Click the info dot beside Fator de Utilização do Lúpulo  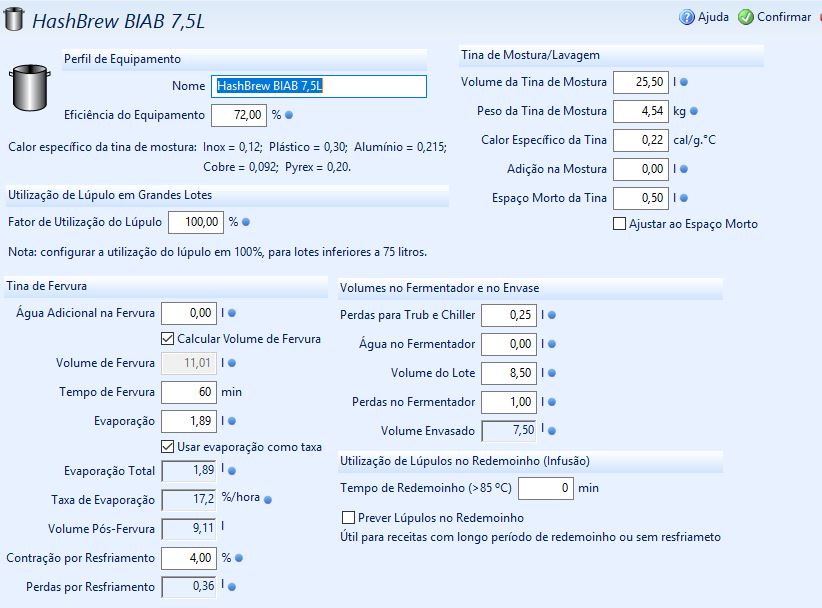pos(246,222)
